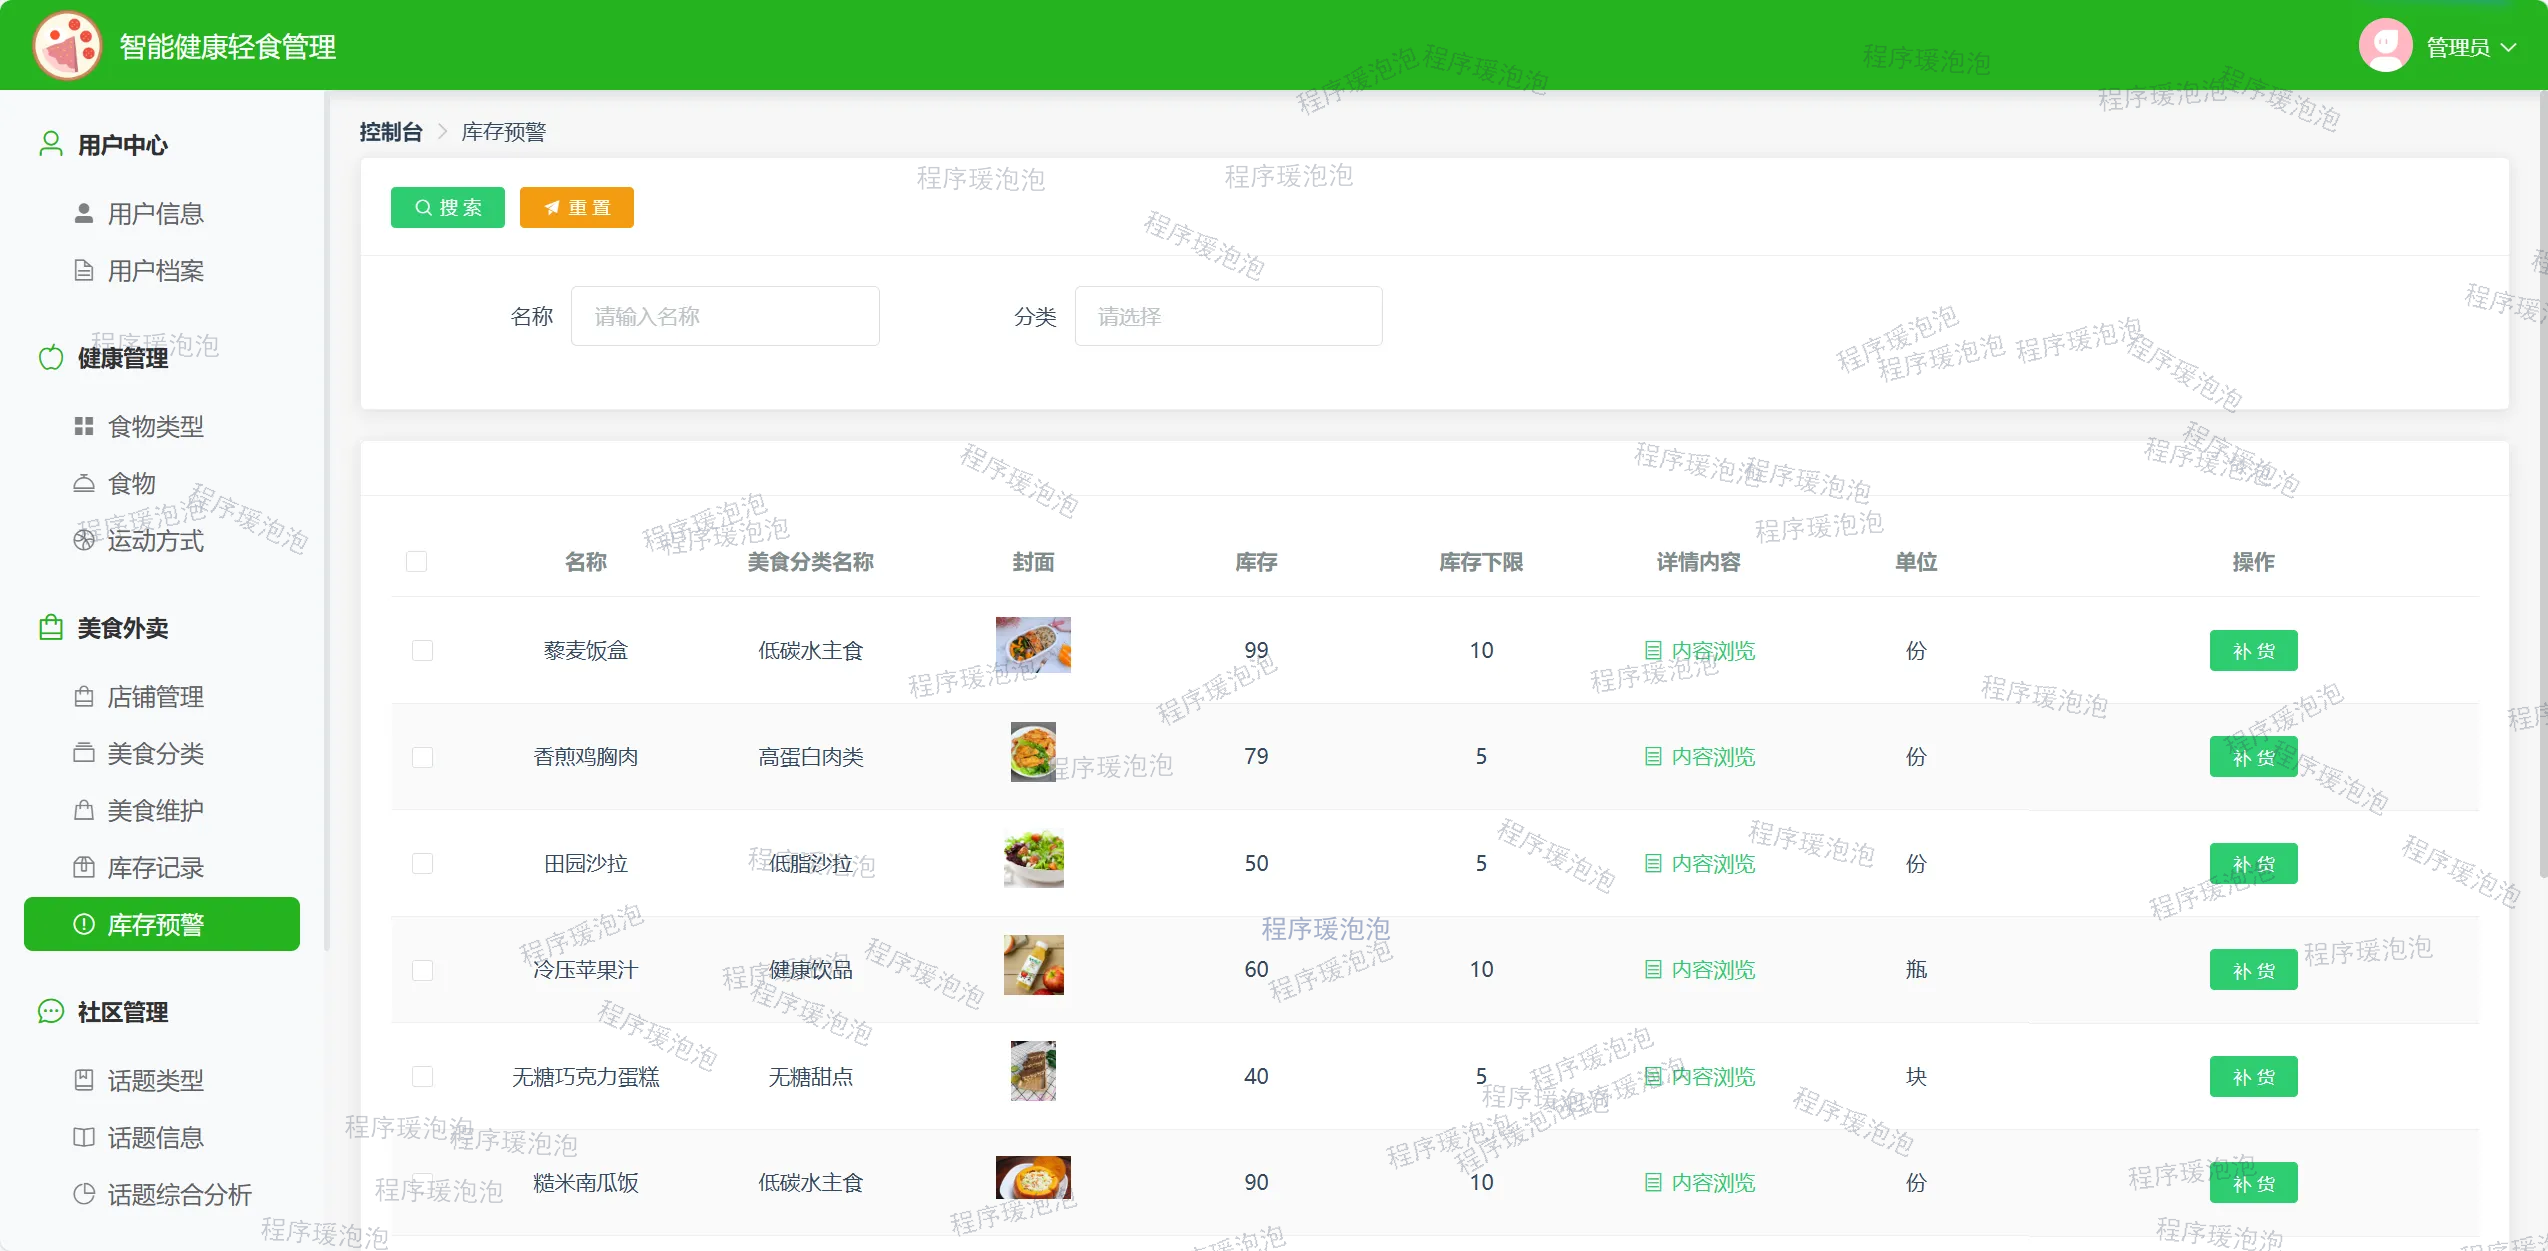
Task: Click the 话题综合分析 pie chart icon
Action: (84, 1194)
